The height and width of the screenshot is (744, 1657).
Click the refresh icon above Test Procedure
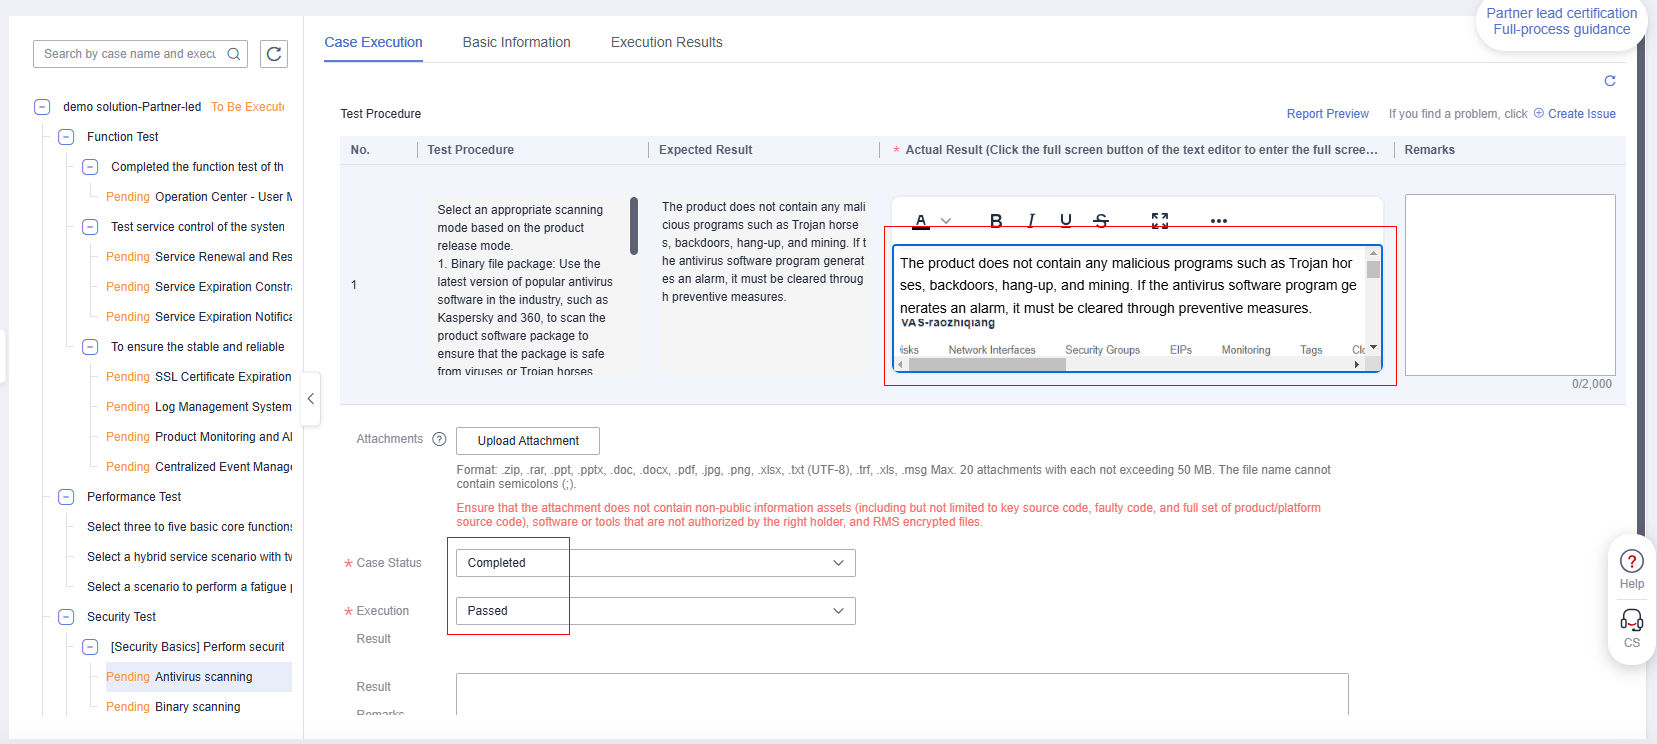1610,81
